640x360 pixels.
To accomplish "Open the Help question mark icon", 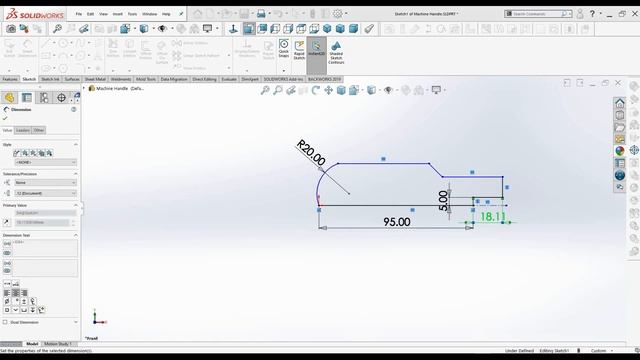I will (592, 14).
